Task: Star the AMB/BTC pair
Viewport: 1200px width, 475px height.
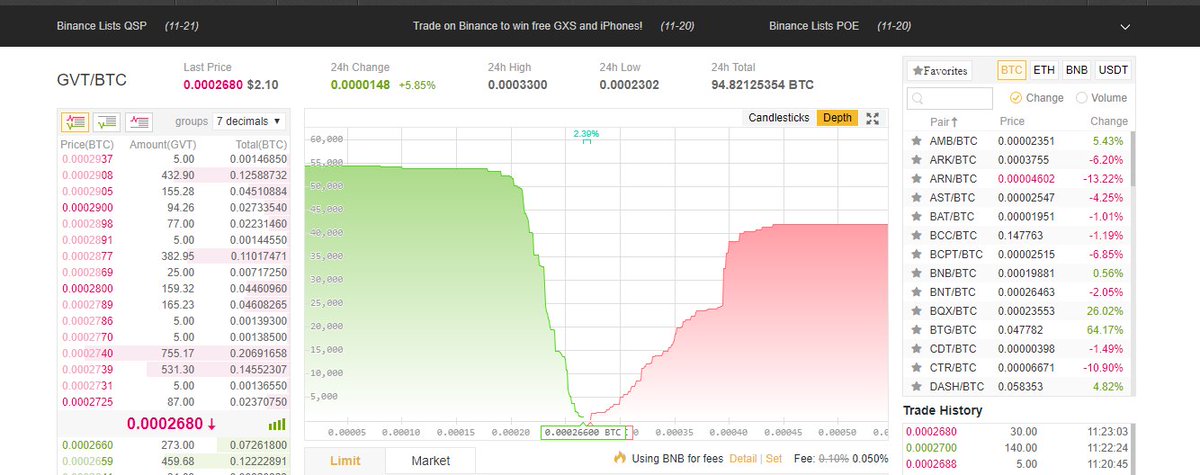Action: tap(916, 141)
